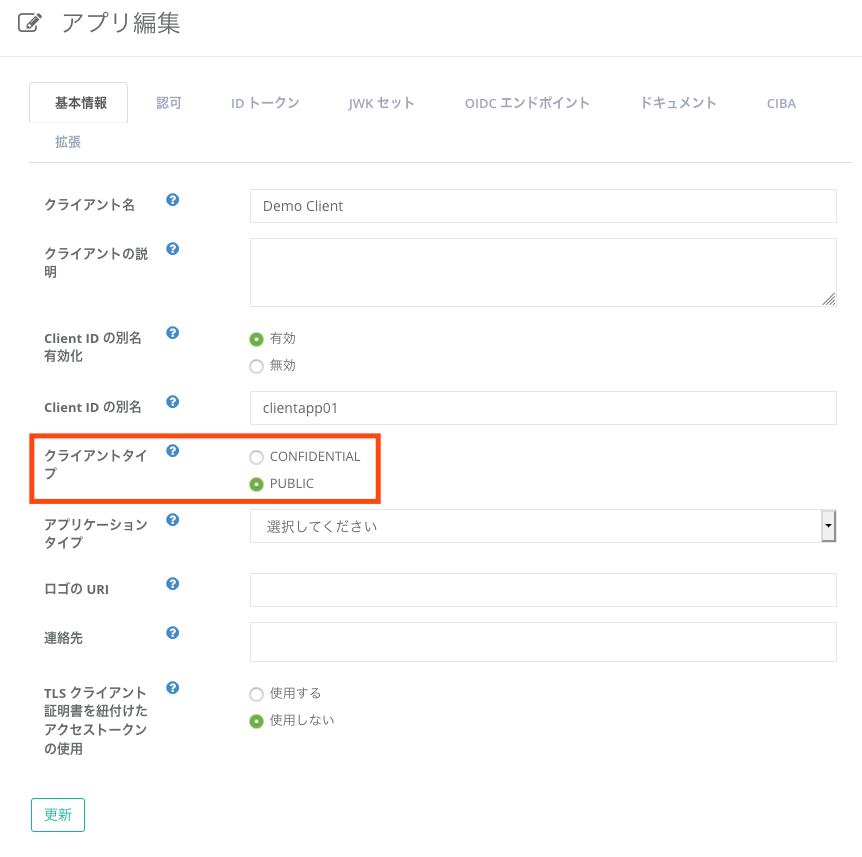Image resolution: width=862 pixels, height=857 pixels.
Task: Click the クライアント名 input field
Action: point(542,206)
